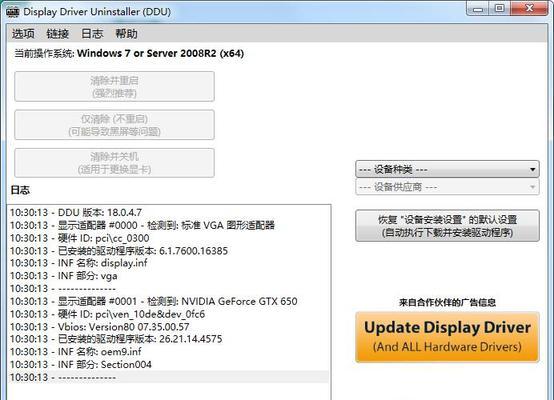Select the highlighted last dashed log line
554x400 pixels.
point(168,377)
